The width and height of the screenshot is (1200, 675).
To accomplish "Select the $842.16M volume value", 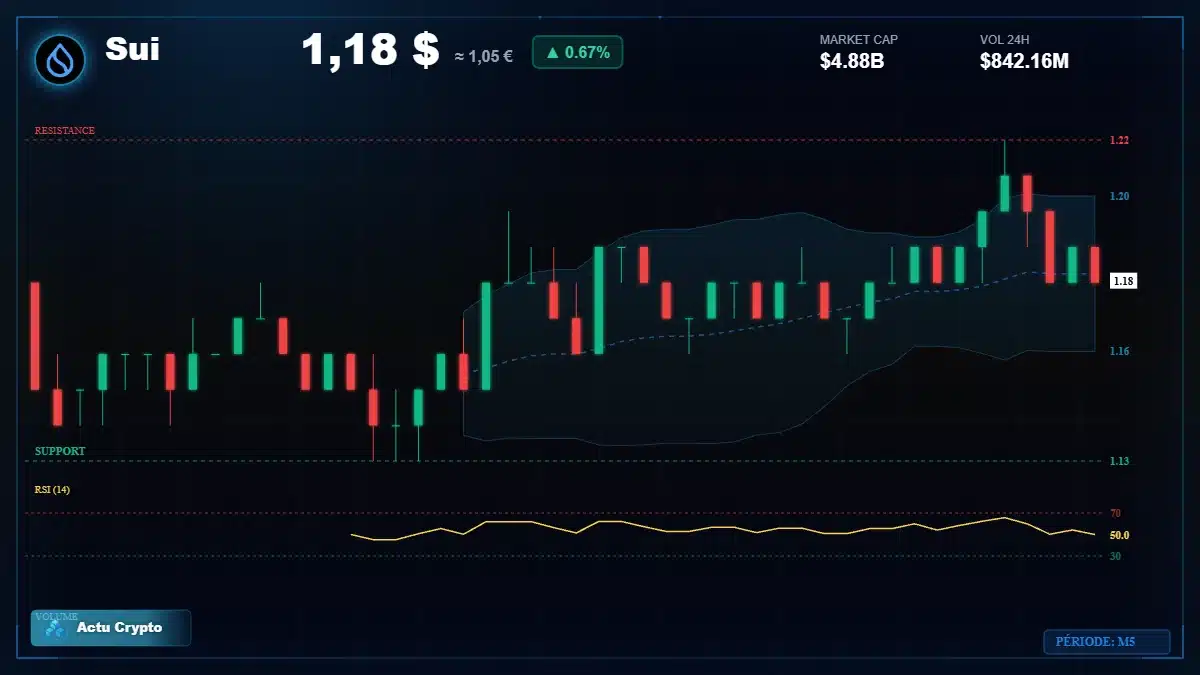I will click(x=1024, y=61).
